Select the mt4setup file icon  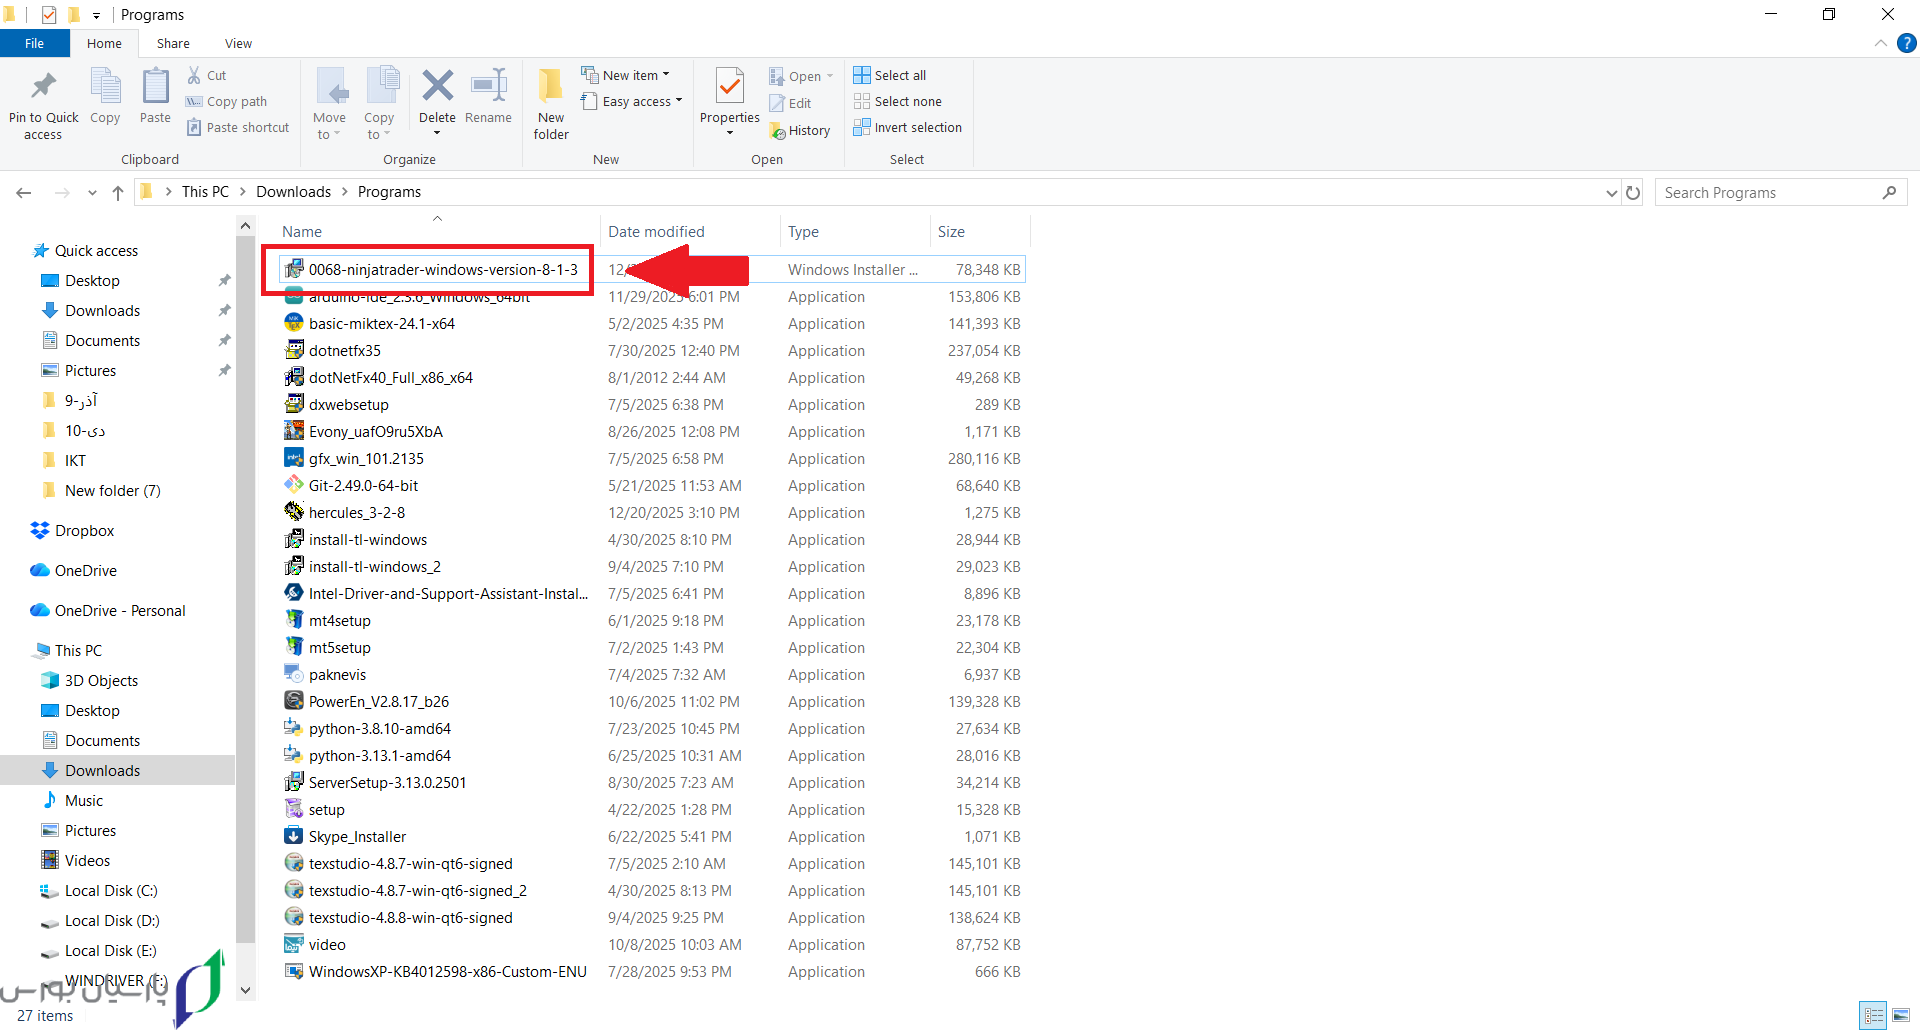[x=293, y=619]
